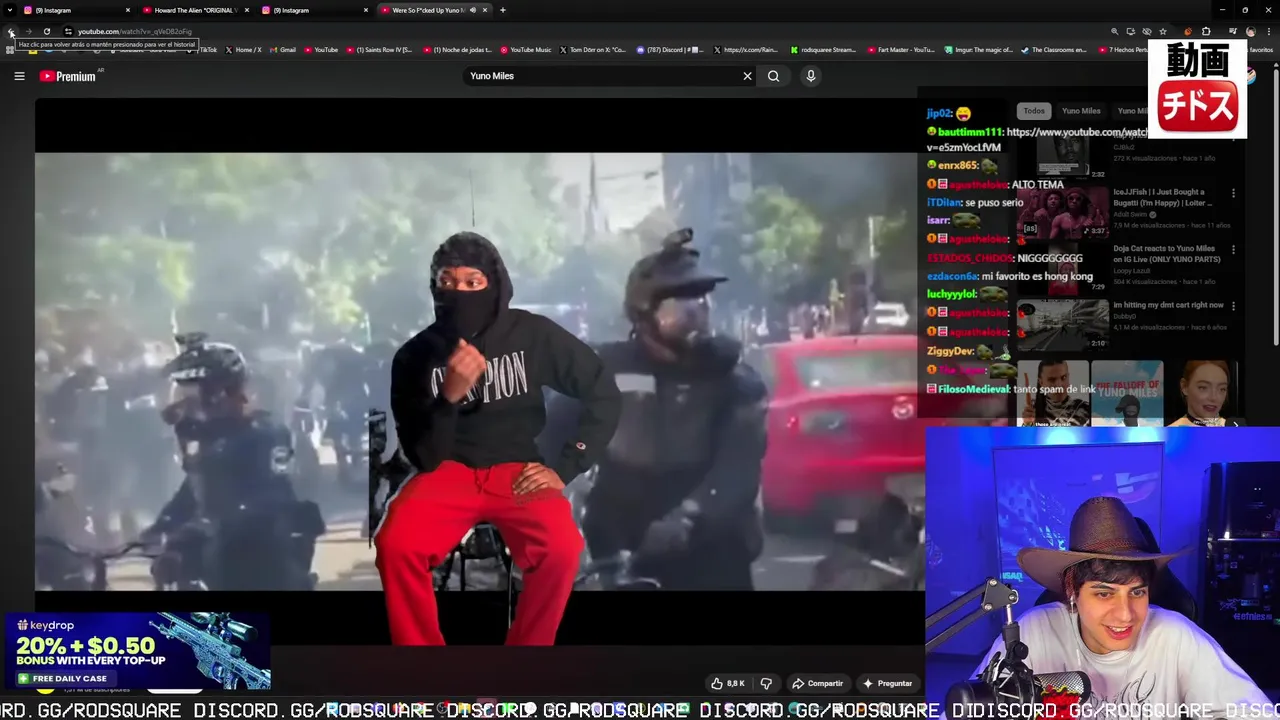Open the YouTube hamburger guide menu
The height and width of the screenshot is (720, 1280).
pyautogui.click(x=19, y=76)
